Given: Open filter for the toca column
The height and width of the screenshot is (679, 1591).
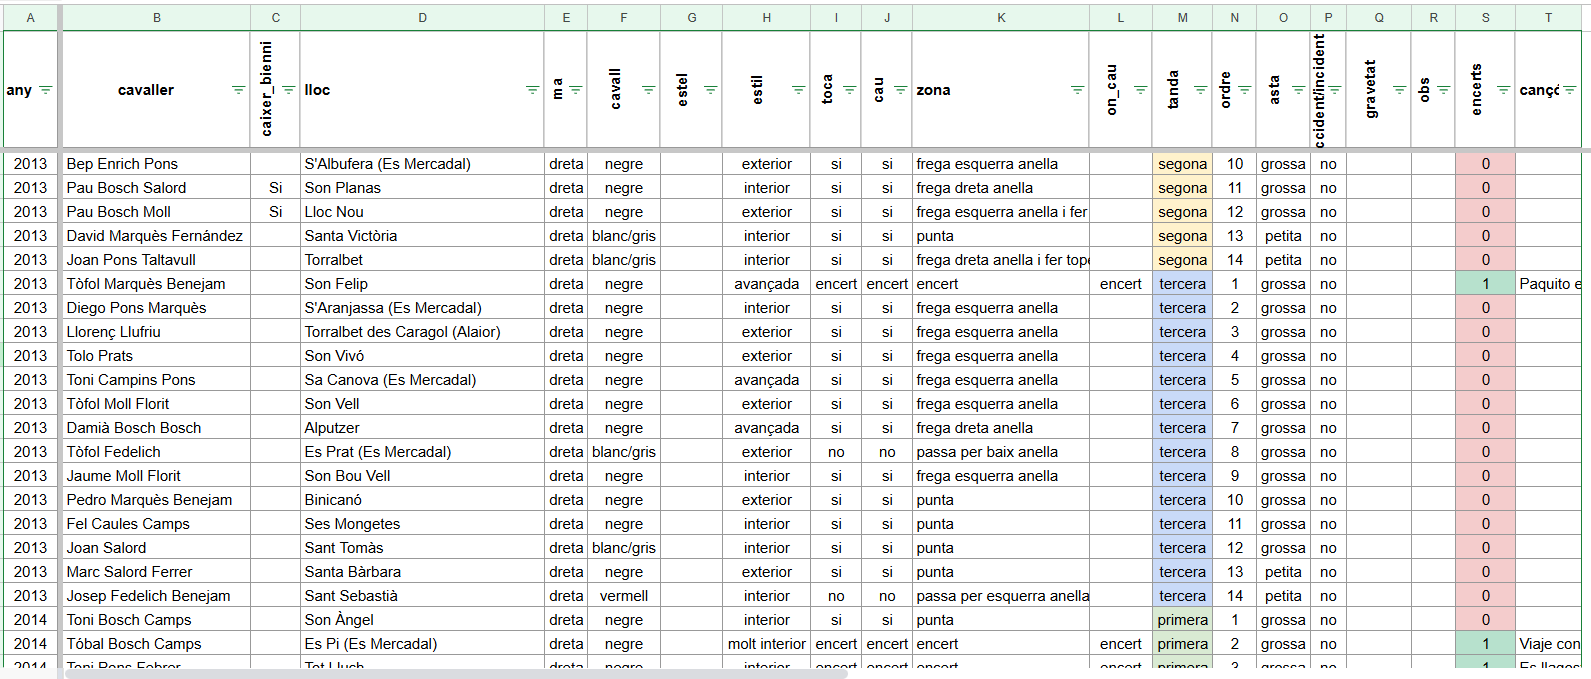Looking at the screenshot, I should (849, 90).
